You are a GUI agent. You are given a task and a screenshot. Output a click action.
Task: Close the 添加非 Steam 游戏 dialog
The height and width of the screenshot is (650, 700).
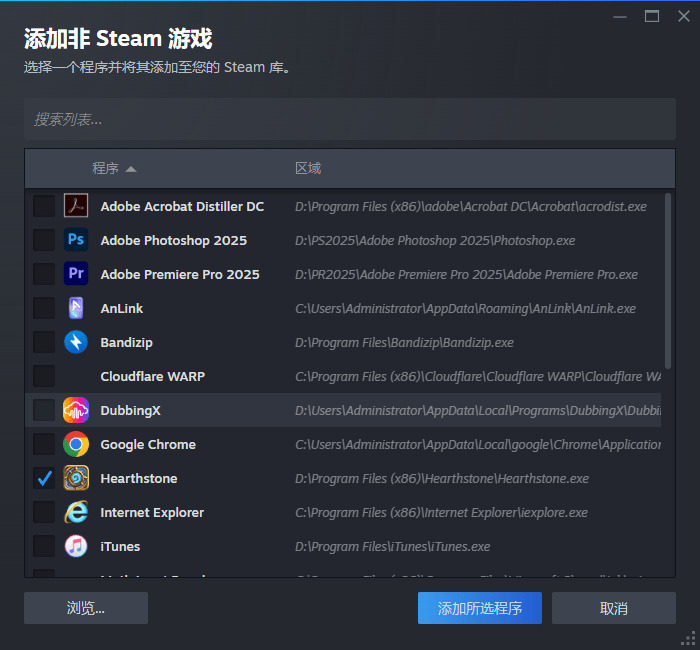click(683, 17)
